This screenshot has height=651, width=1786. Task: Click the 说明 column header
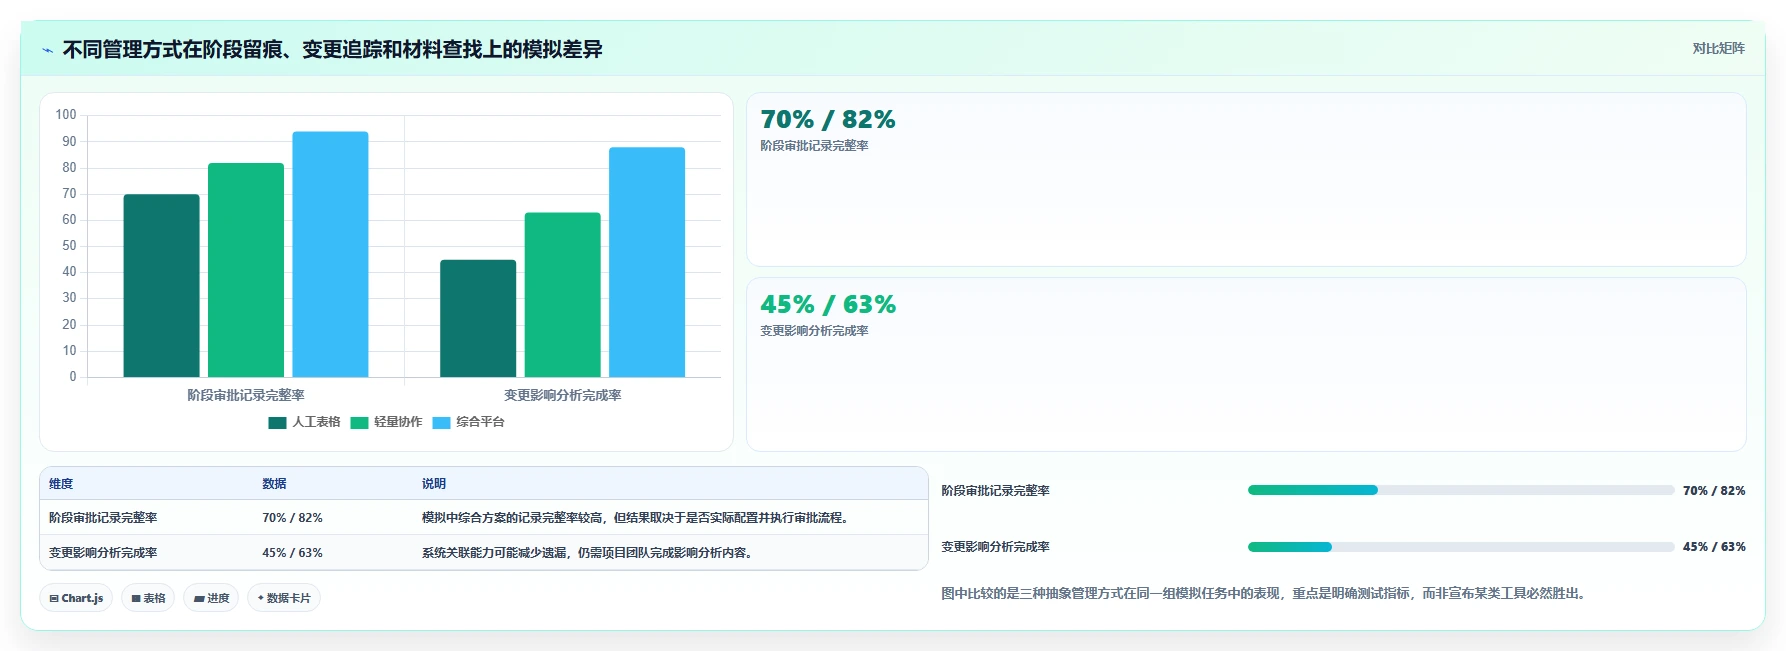click(434, 484)
